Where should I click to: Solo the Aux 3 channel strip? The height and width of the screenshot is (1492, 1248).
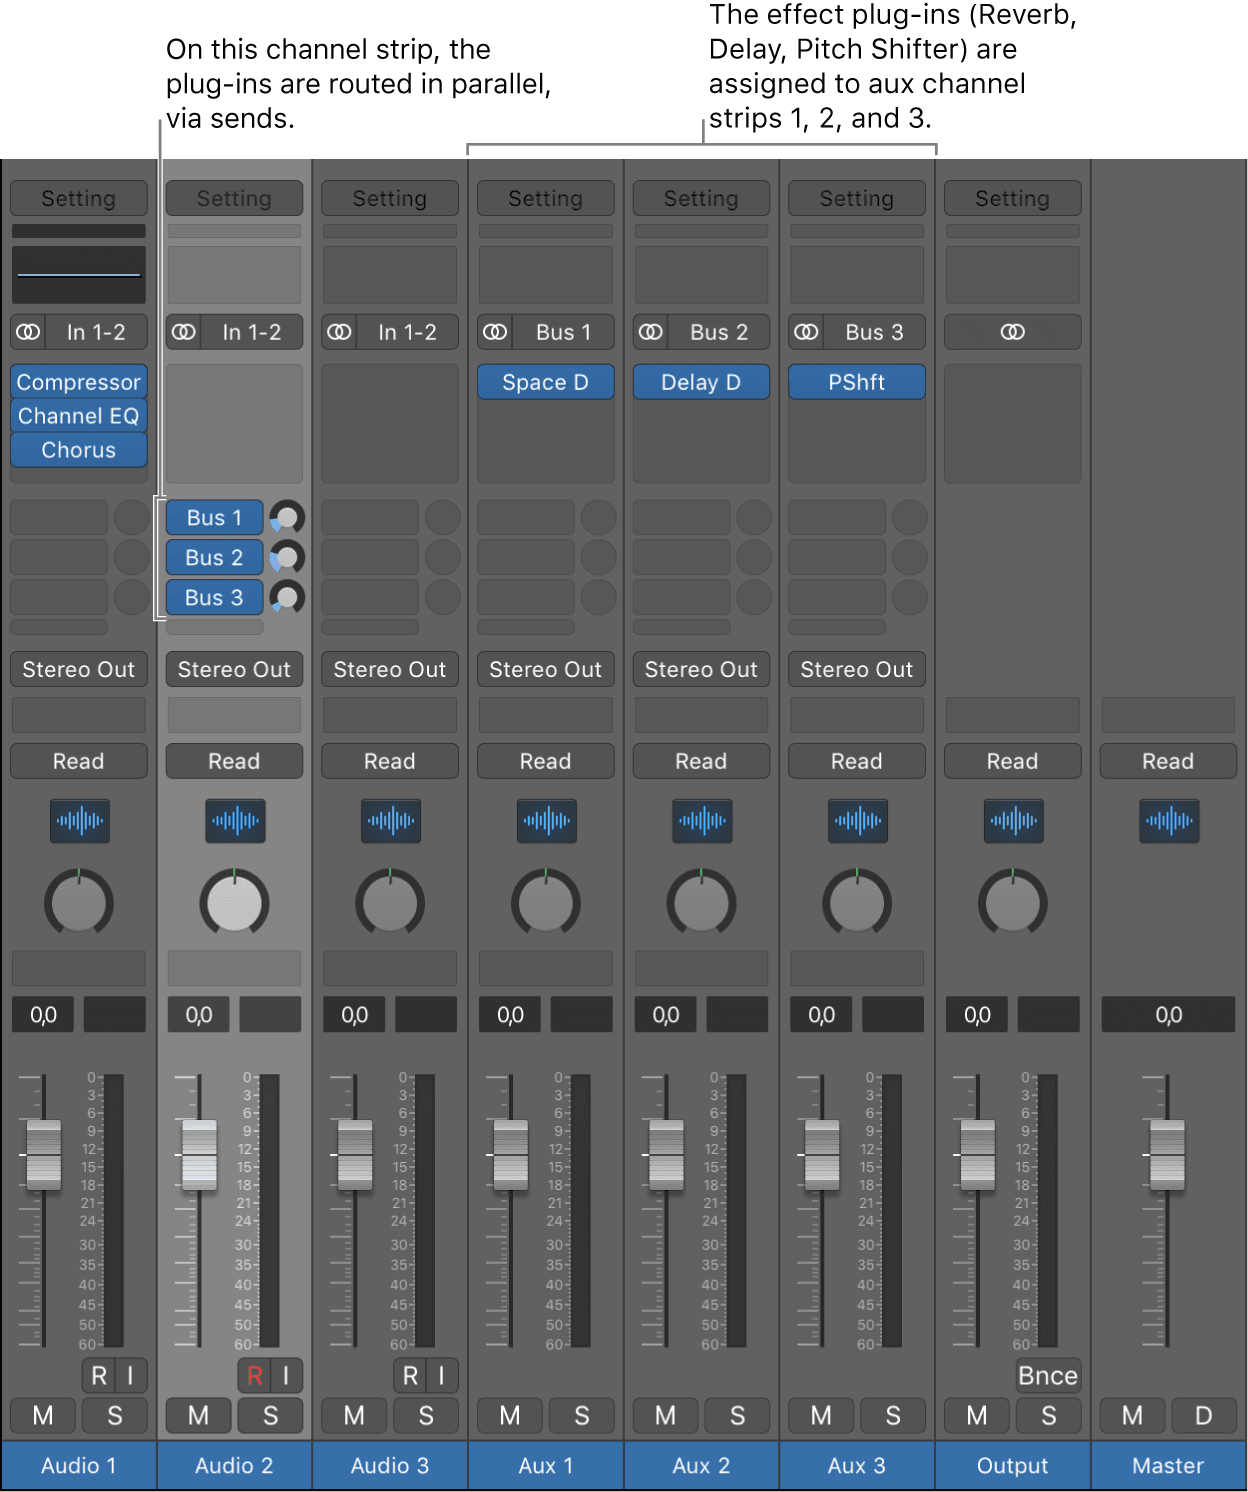(893, 1416)
